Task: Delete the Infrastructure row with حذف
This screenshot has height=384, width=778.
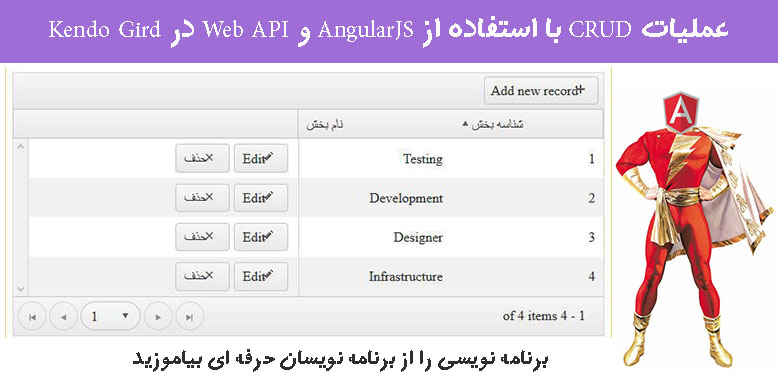Action: point(202,276)
